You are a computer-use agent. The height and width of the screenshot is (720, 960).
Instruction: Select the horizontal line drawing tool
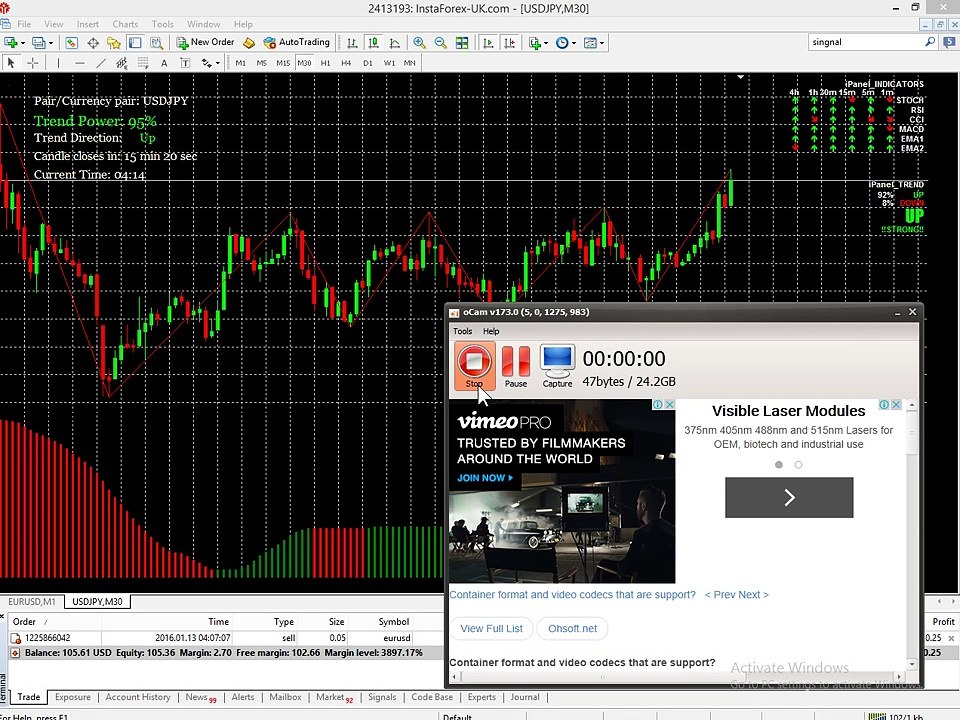[x=80, y=62]
